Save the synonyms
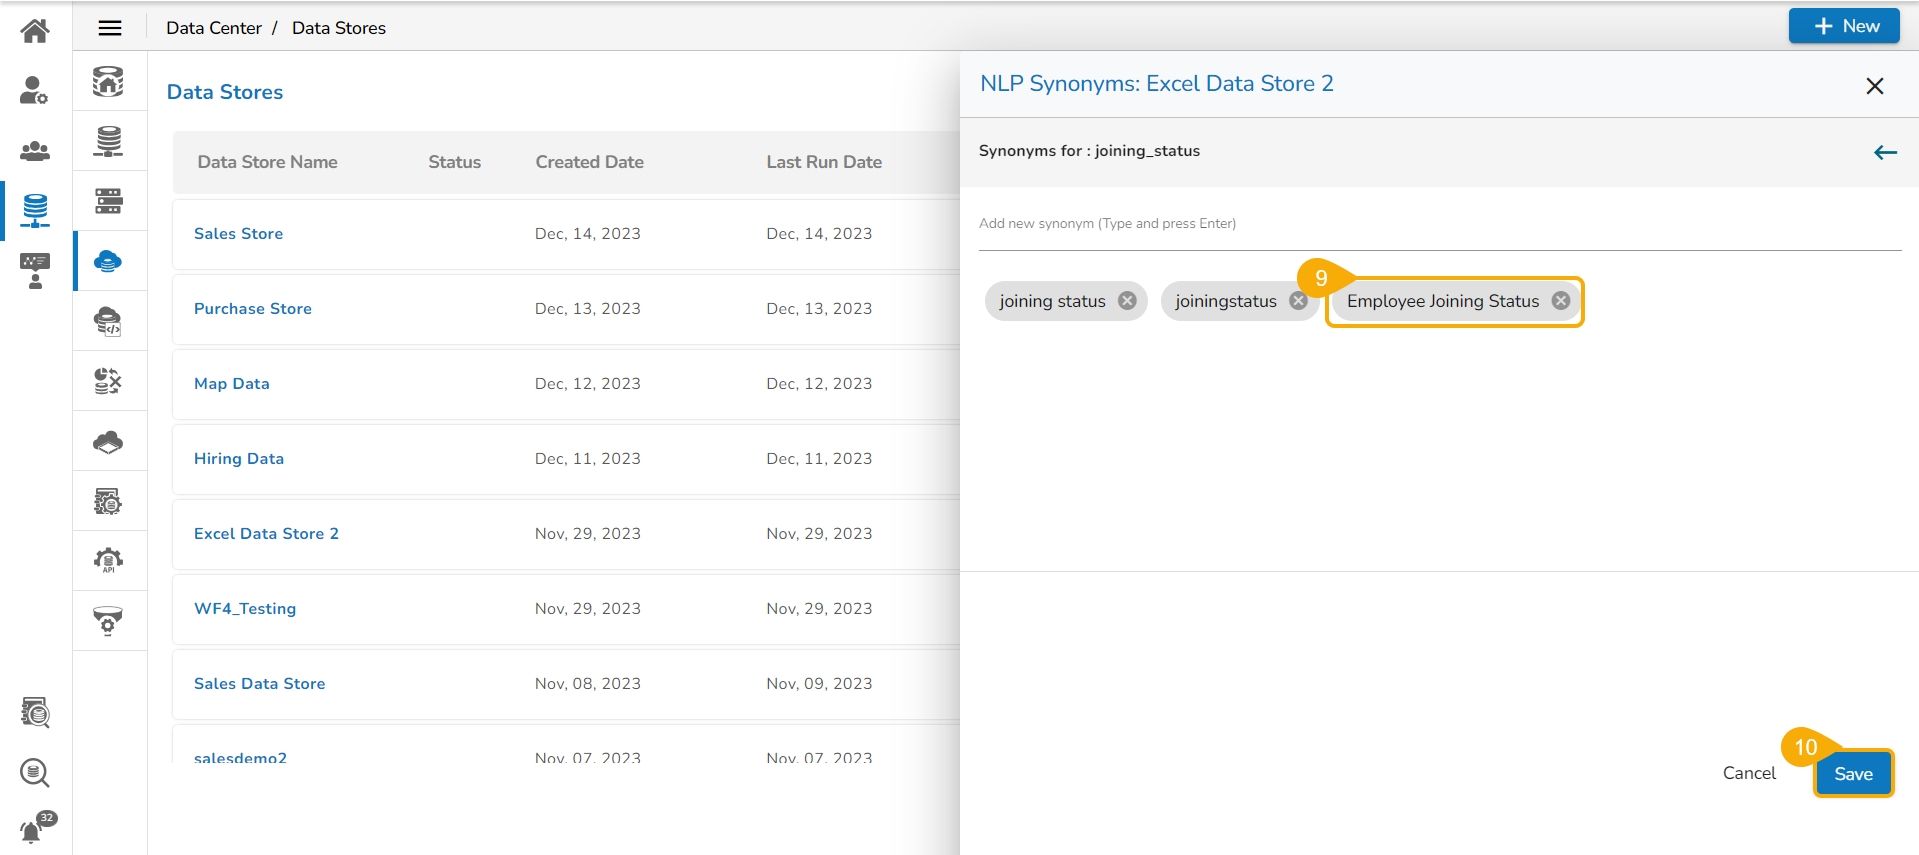 [1853, 774]
